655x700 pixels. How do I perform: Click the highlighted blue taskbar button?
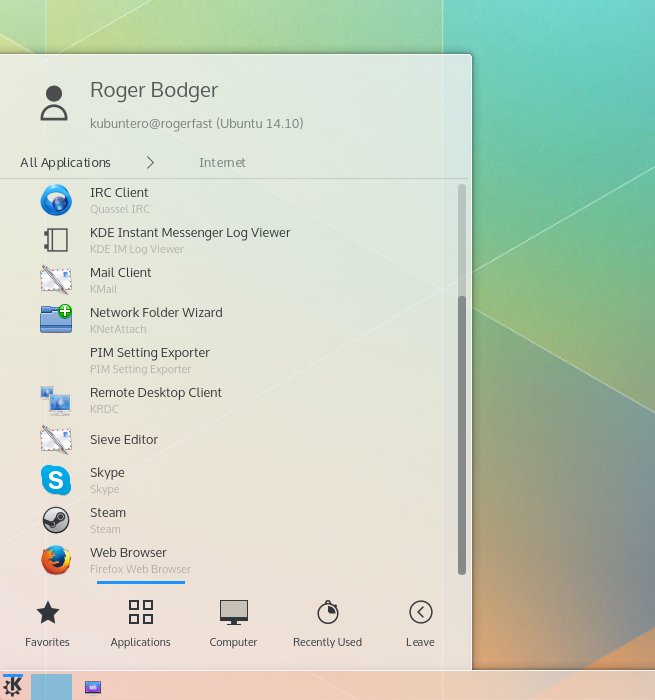(x=51, y=687)
